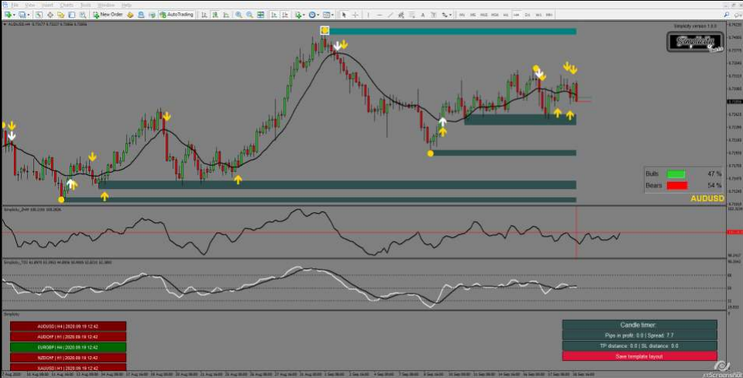Open the Tools menu
Image resolution: width=743 pixels, height=378 pixels.
[x=86, y=5]
